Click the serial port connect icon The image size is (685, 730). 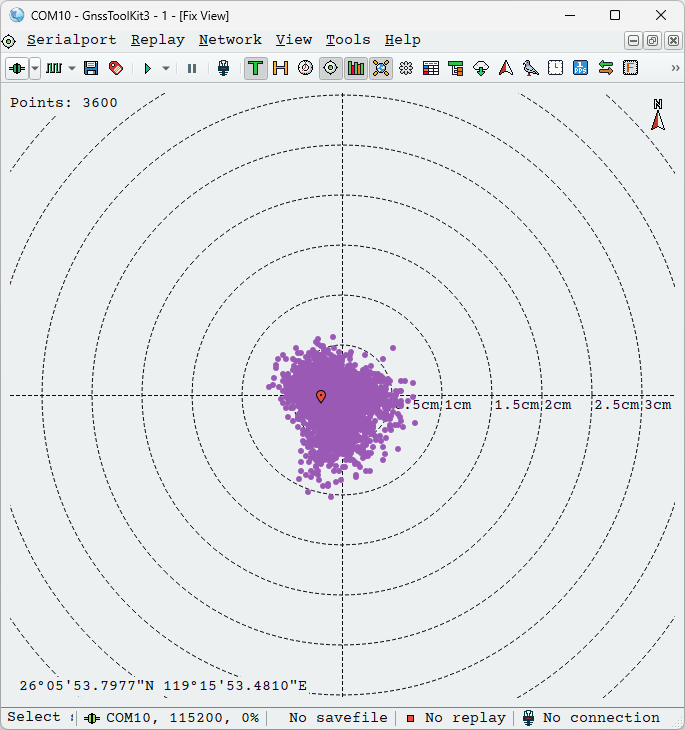(17, 68)
